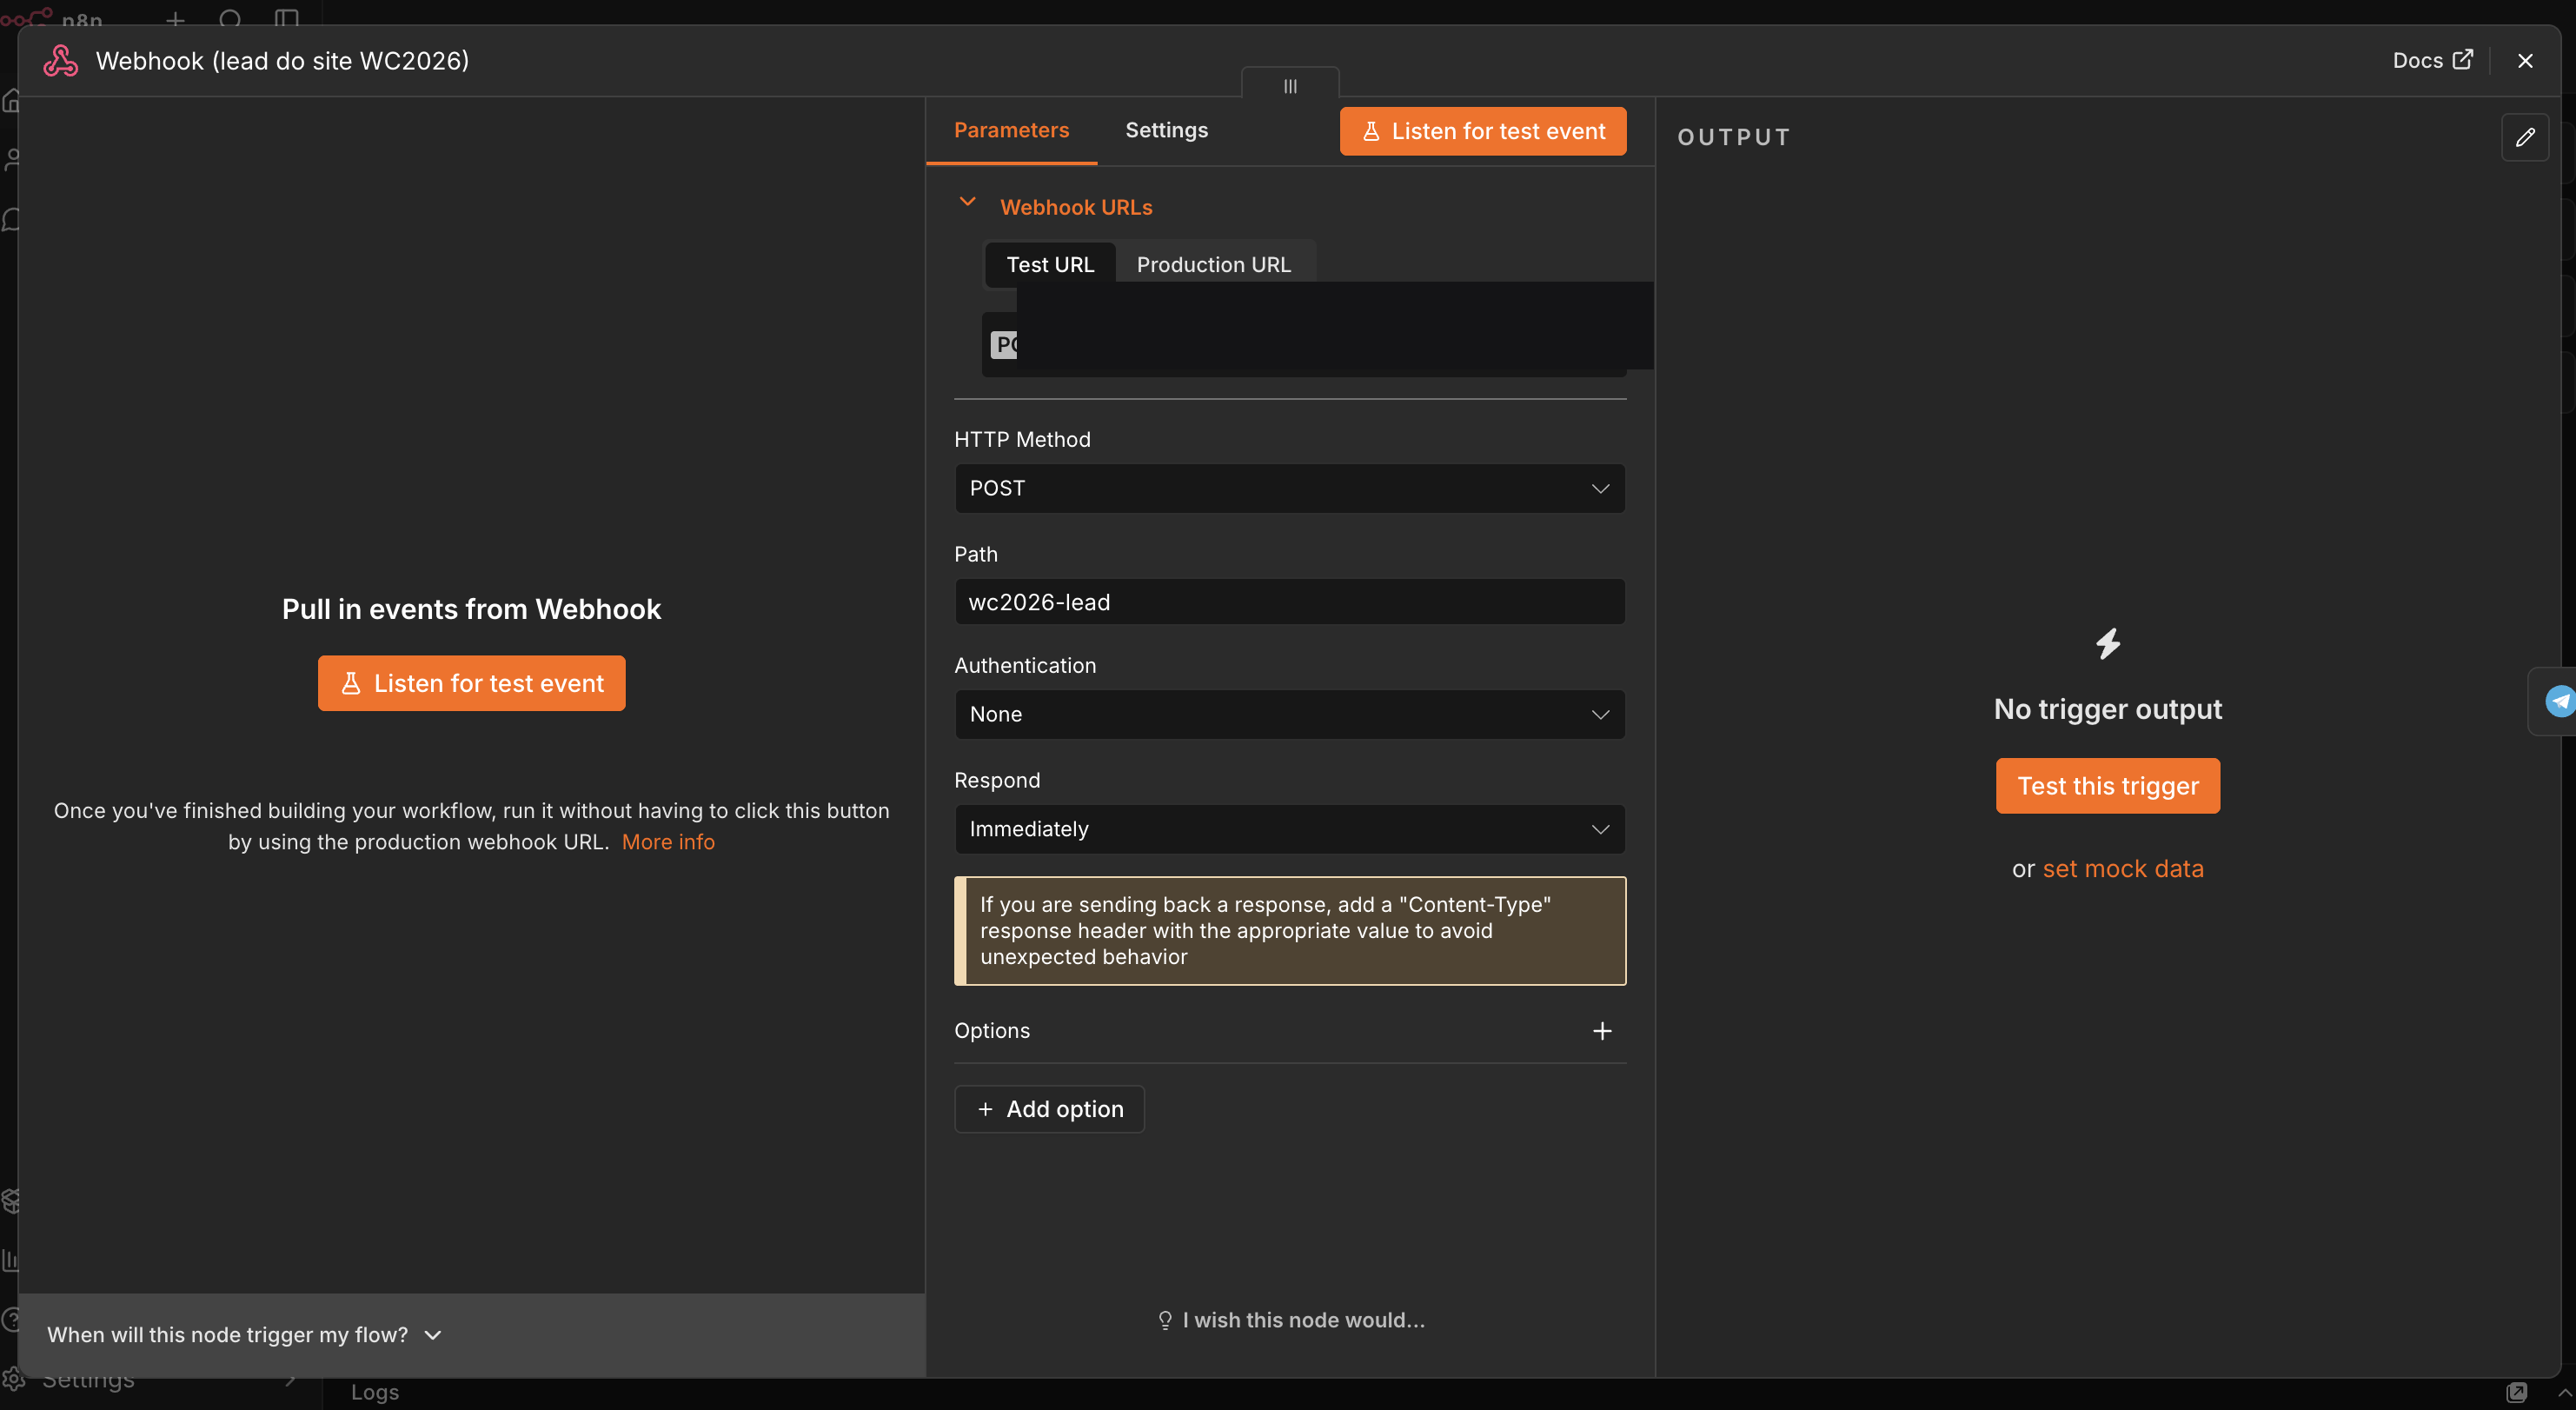Click the Path input field
Viewport: 2576px width, 1410px height.
pos(1289,601)
